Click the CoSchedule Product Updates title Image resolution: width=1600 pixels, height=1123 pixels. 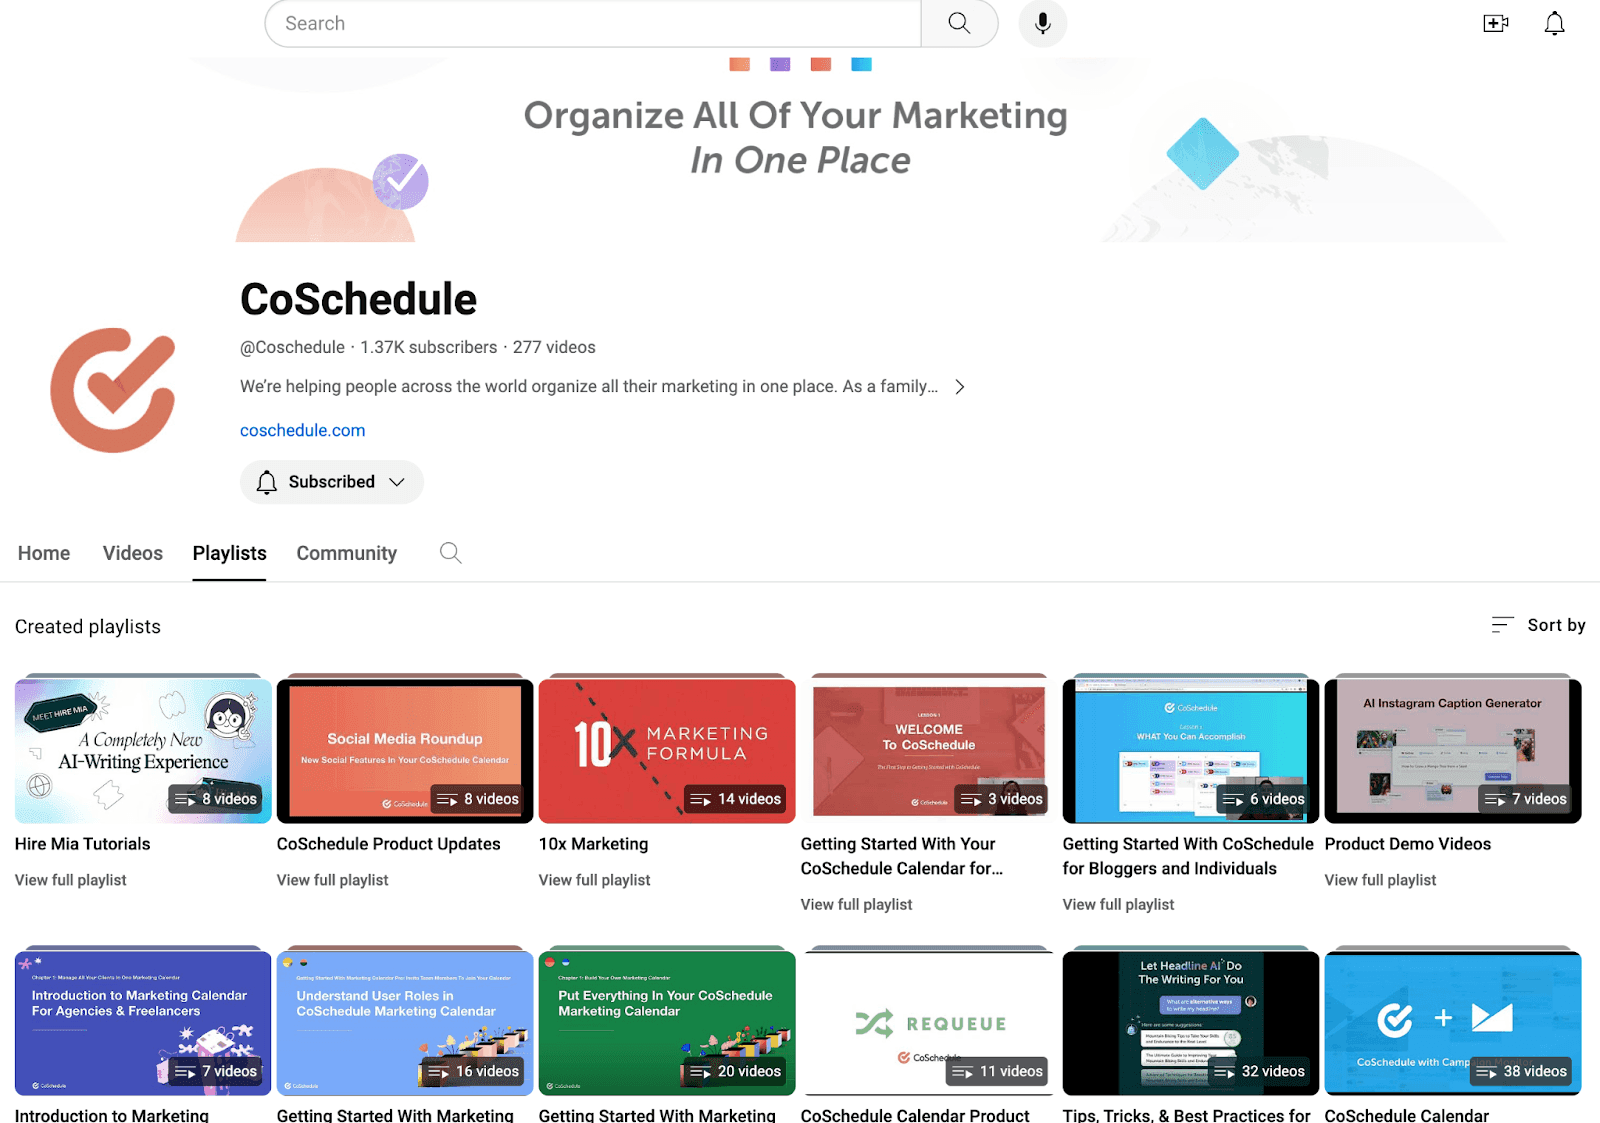click(389, 844)
